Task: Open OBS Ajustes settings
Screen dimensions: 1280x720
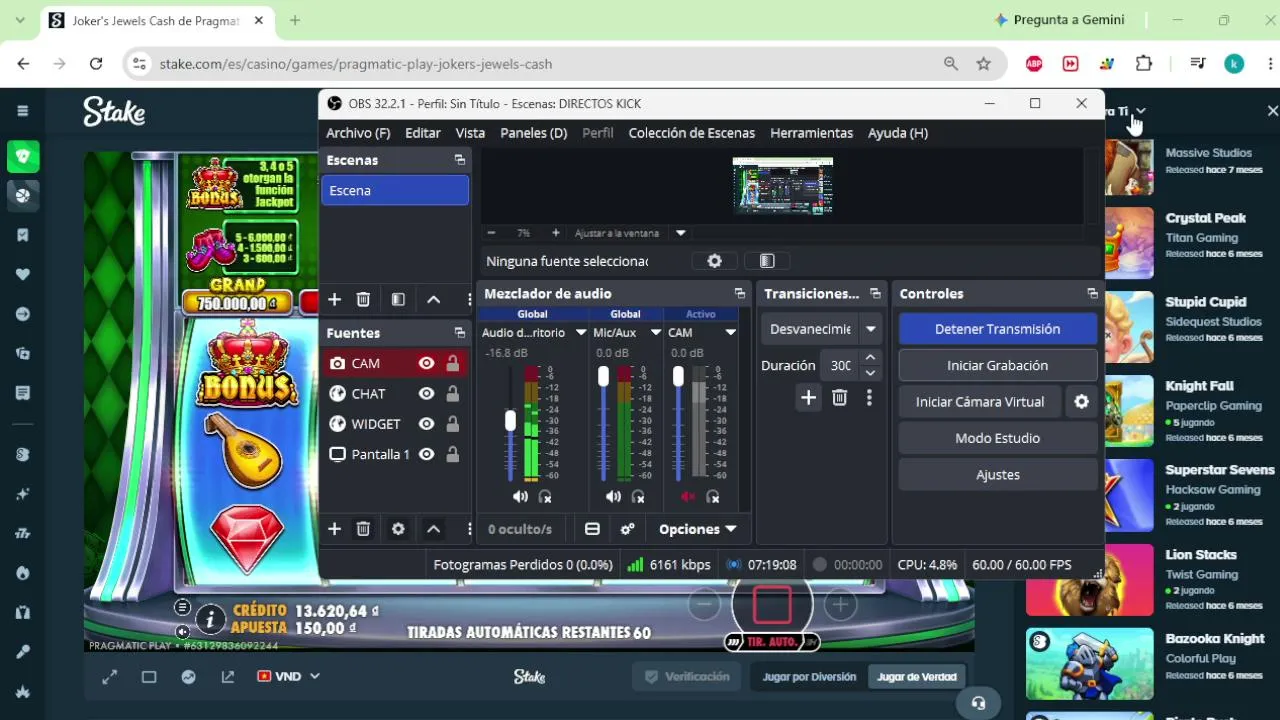Action: 998,475
